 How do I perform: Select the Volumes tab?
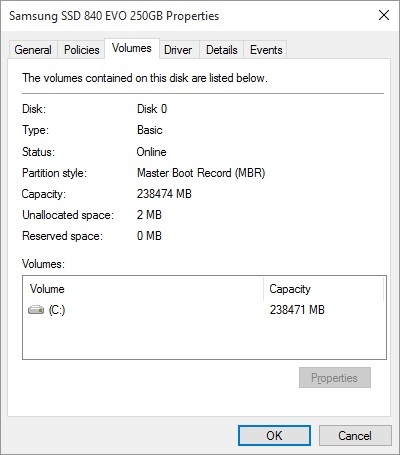tap(132, 49)
